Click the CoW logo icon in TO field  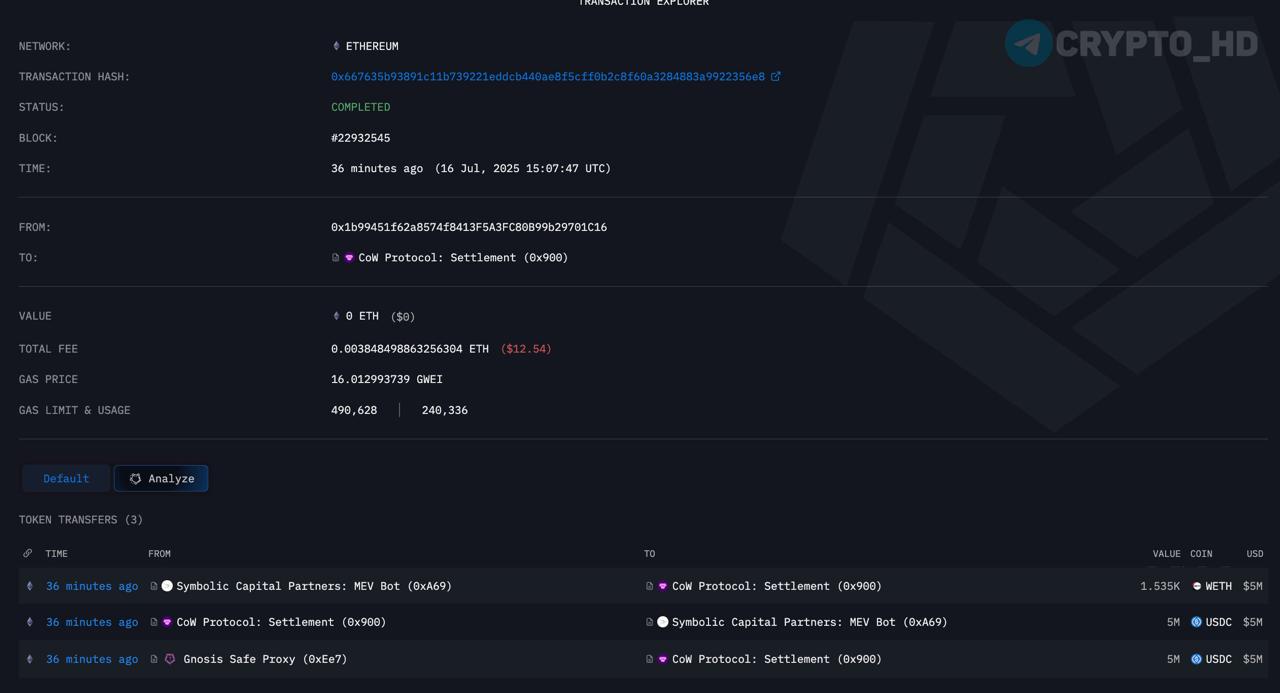coord(349,257)
